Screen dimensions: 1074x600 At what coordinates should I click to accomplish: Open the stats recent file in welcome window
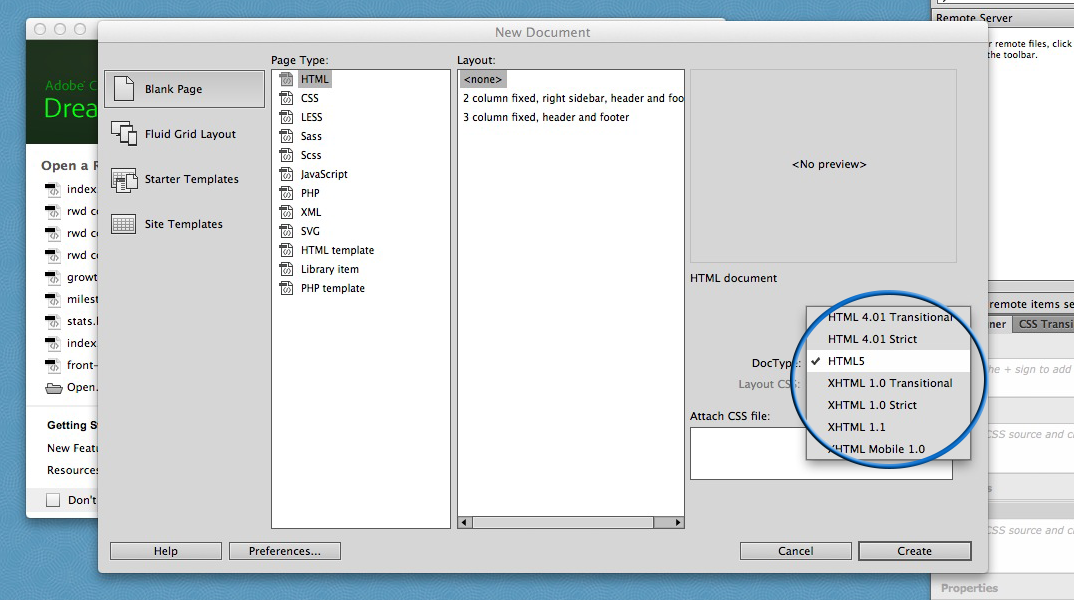click(72, 321)
